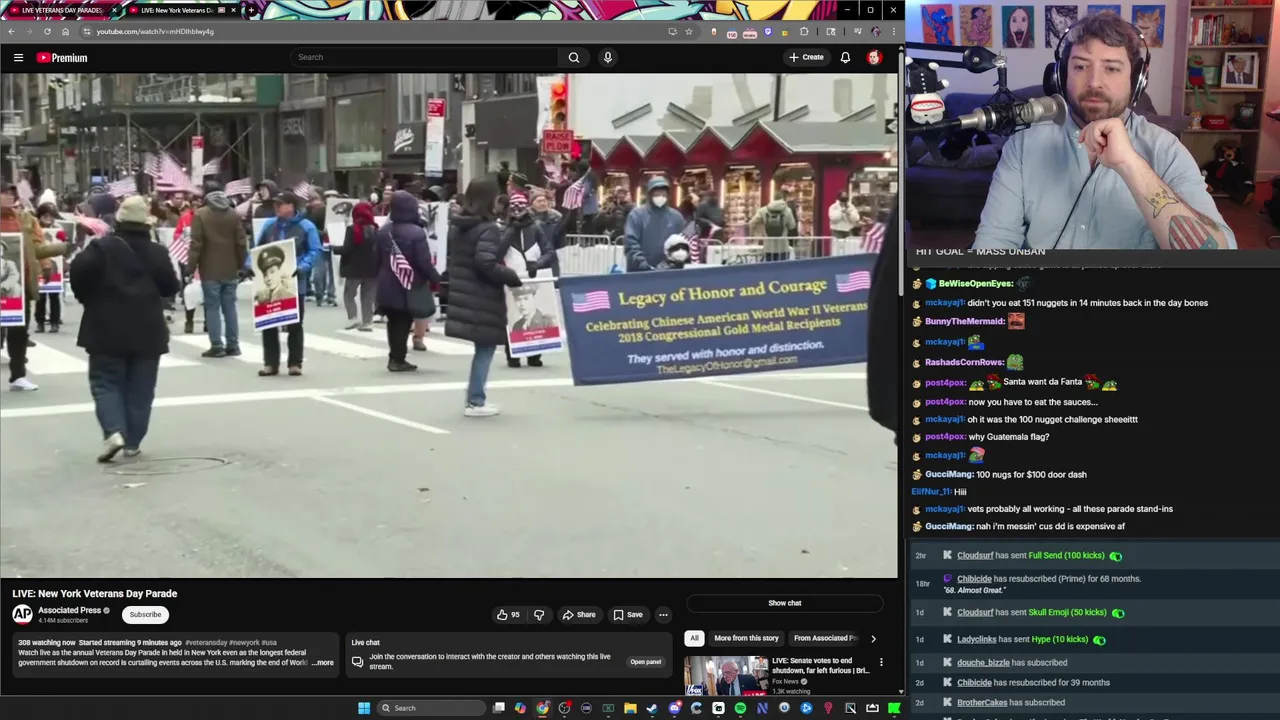Click RashadsCornRows chat username
The width and height of the screenshot is (1280, 720).
[x=964, y=363]
